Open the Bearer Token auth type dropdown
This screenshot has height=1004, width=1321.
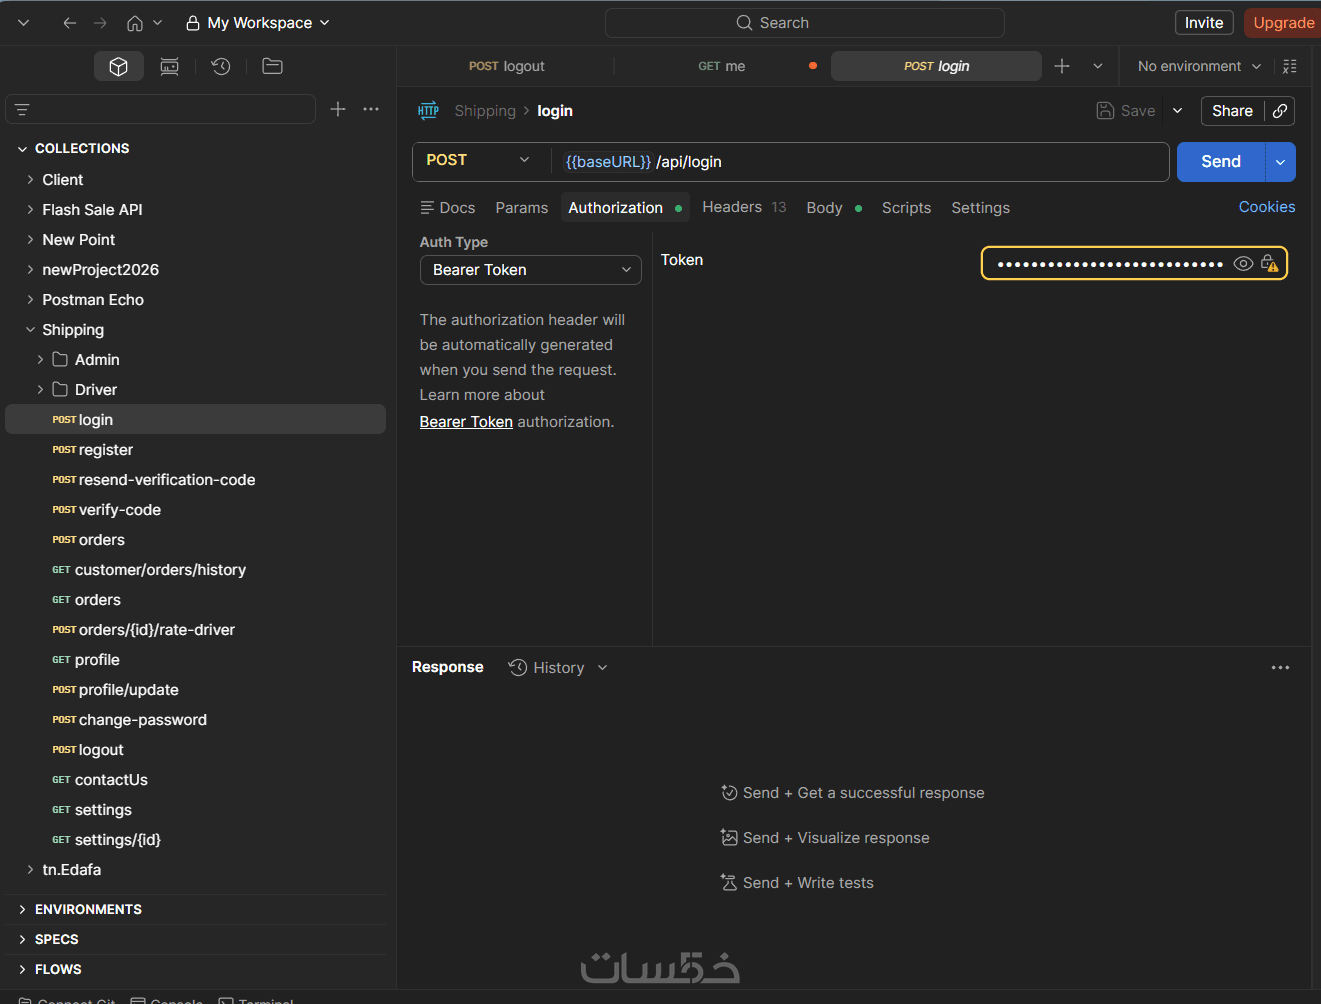pos(531,270)
